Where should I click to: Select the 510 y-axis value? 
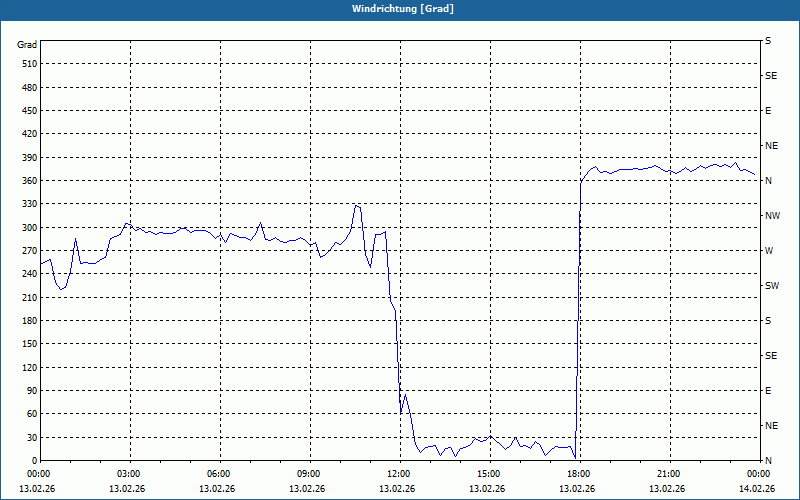[x=29, y=64]
